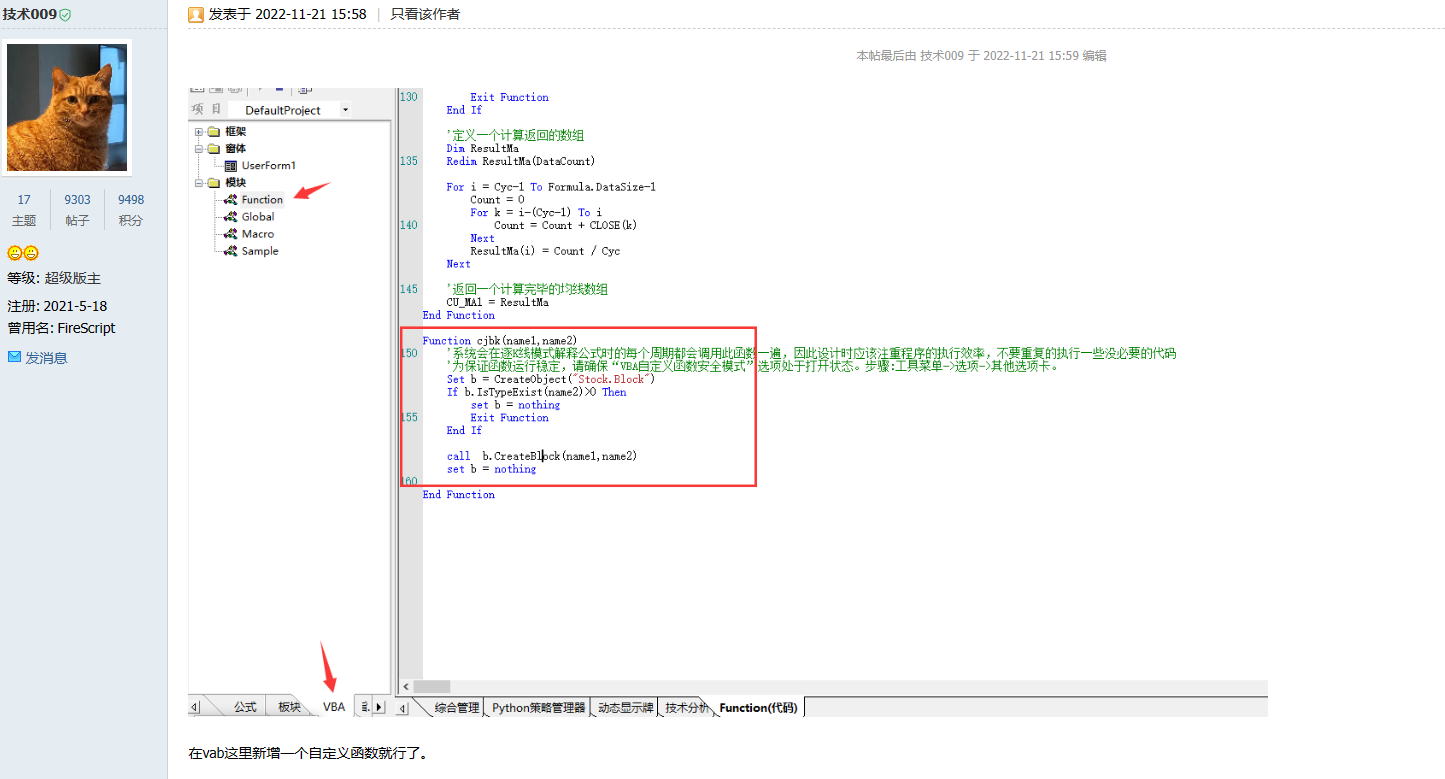Screen dimensions: 1445x779
Task: Click the 注册: 2021-5-18 registration text
Action: point(57,306)
